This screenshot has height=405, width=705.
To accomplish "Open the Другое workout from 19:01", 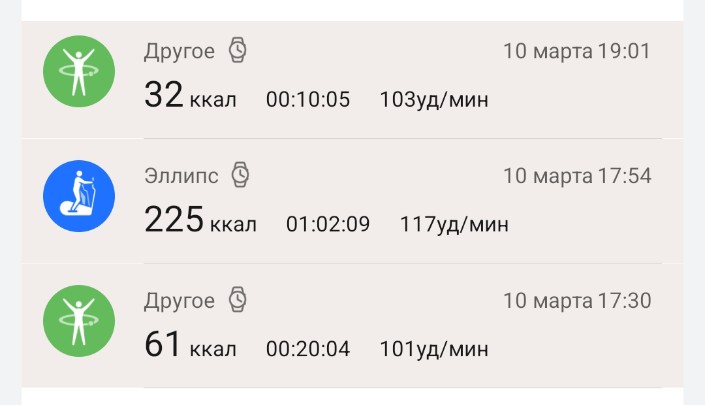I will (x=179, y=50).
